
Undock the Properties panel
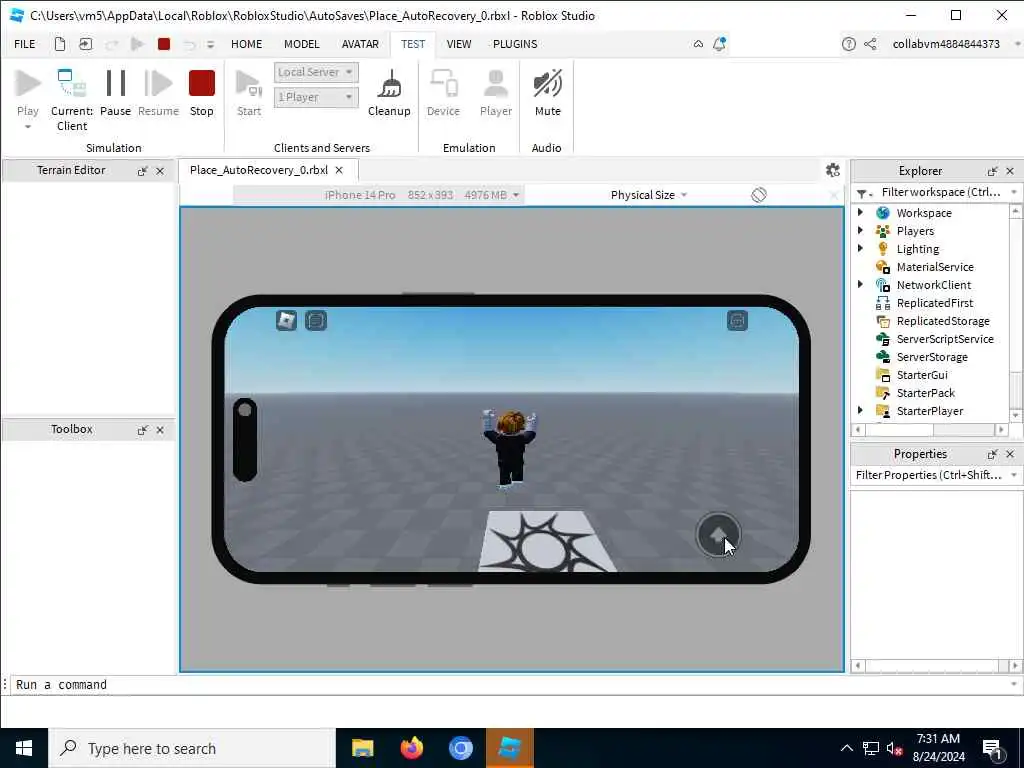[993, 454]
